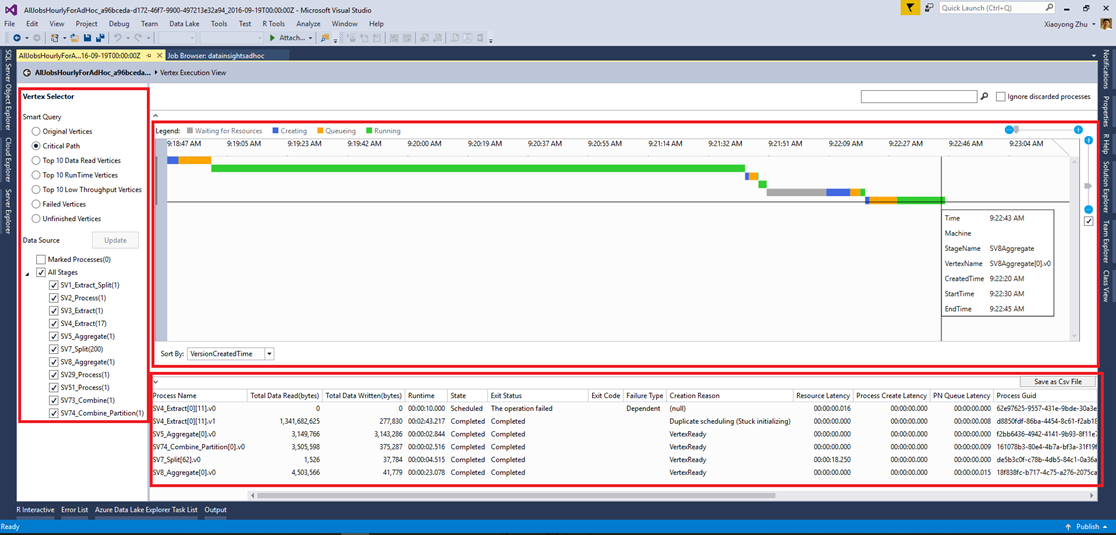Screen dimensions: 1116x535
Task: Open the Cloud Explorer side tab
Action: click(8, 159)
